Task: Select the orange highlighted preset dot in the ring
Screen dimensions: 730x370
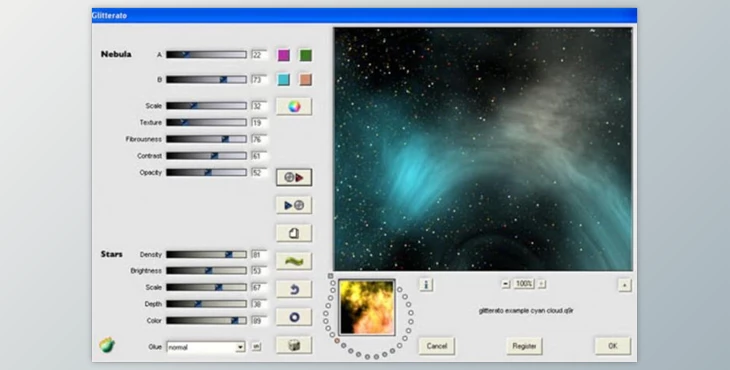Action: click(337, 341)
